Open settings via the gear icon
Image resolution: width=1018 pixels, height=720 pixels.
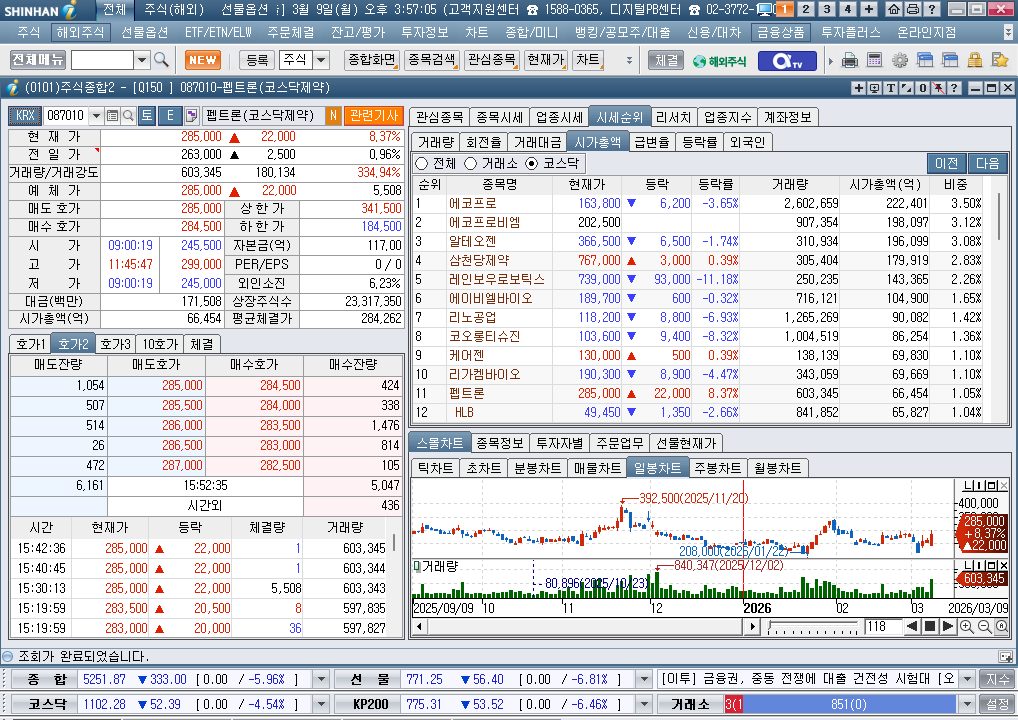tap(900, 60)
